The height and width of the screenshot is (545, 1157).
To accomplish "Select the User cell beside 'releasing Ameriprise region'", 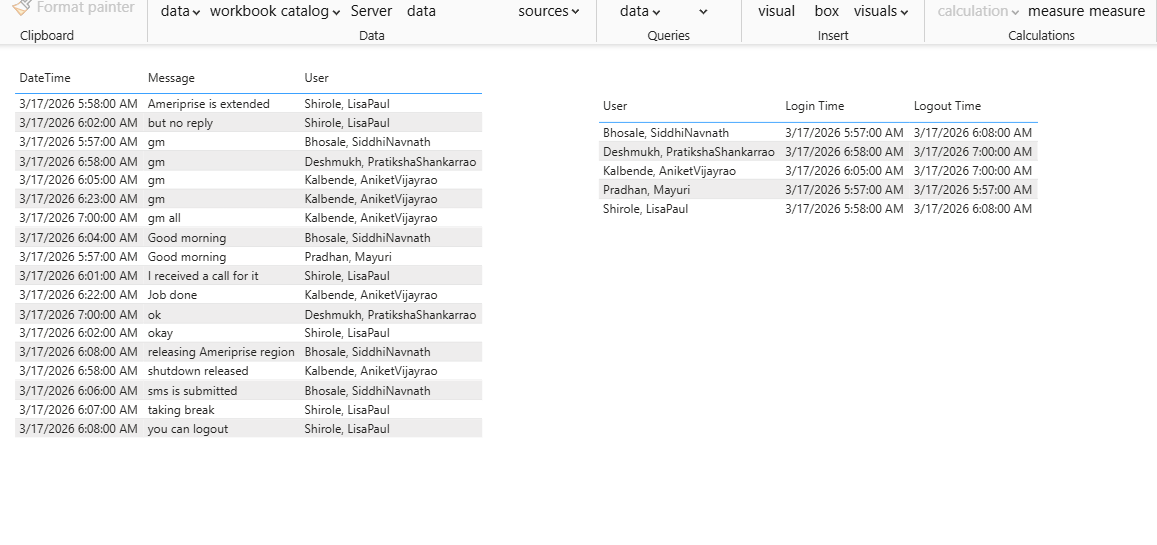I will (367, 352).
